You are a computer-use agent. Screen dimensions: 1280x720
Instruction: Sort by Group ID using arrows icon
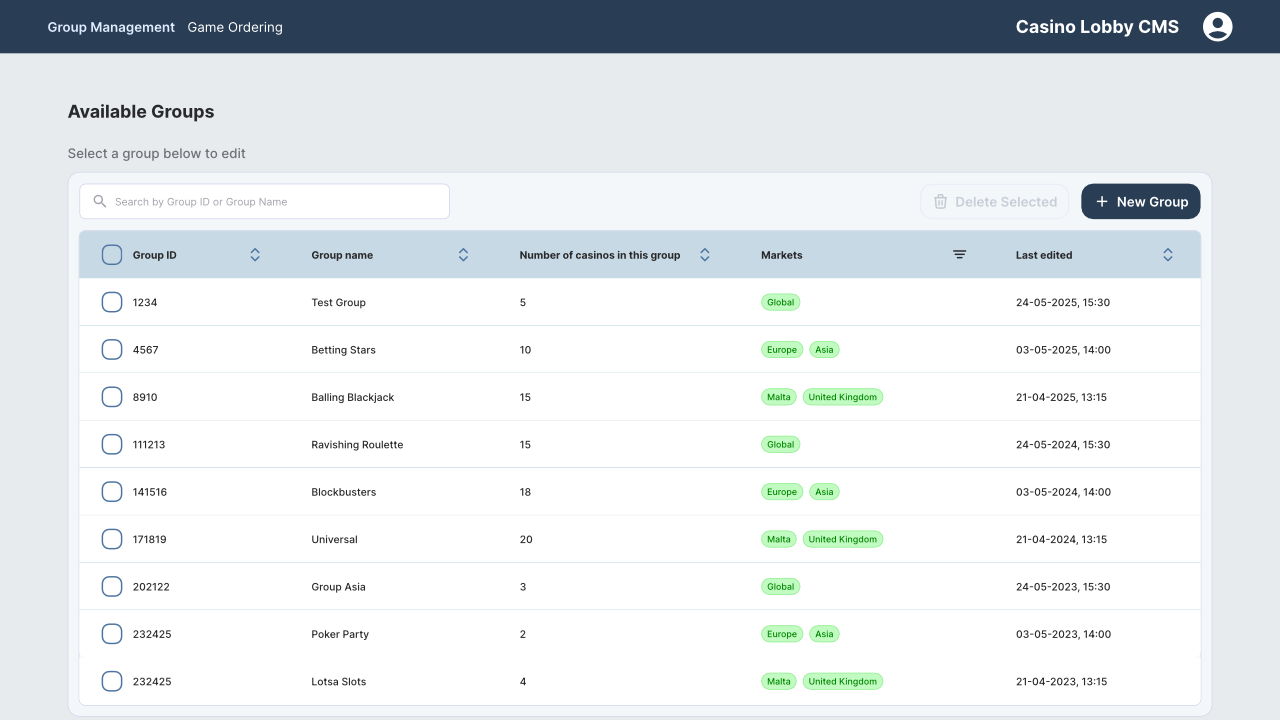click(255, 255)
